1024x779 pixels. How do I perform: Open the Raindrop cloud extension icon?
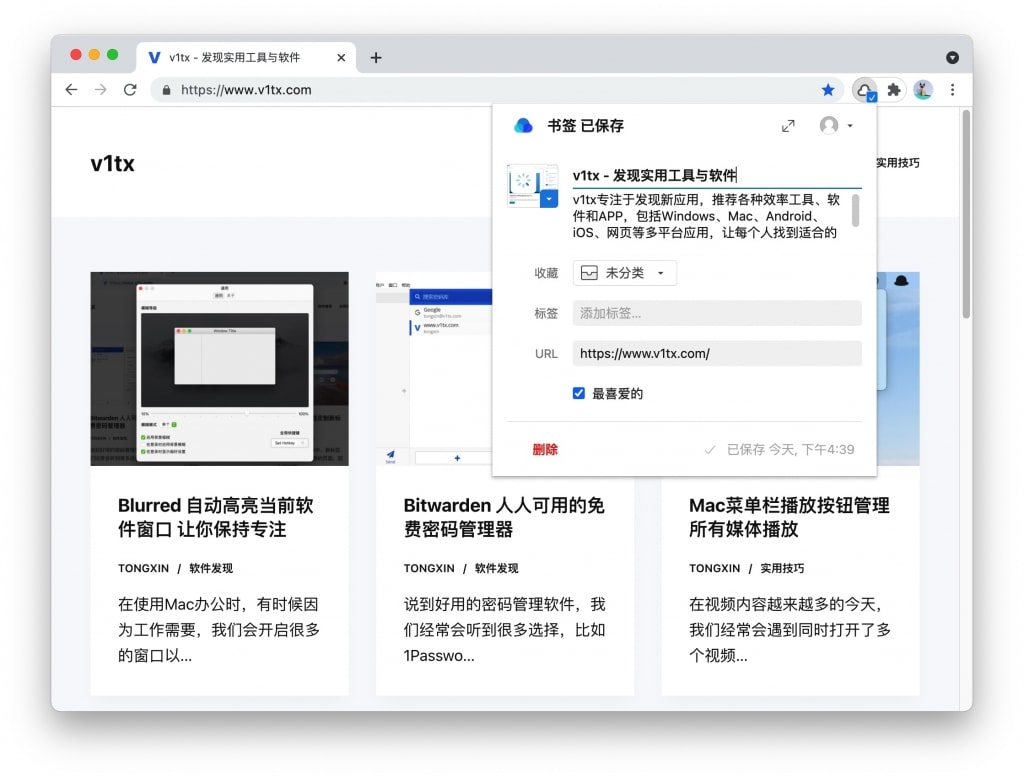coord(865,90)
